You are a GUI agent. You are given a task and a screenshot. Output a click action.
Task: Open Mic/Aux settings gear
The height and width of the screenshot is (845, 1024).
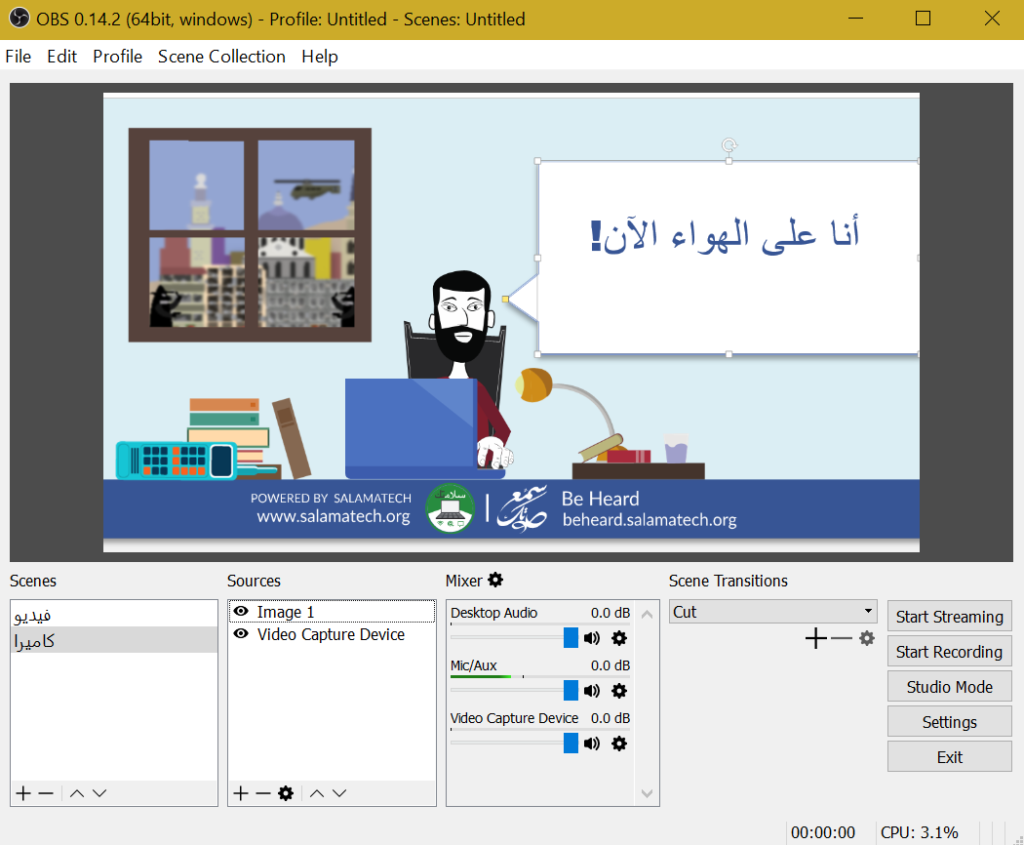pos(619,690)
